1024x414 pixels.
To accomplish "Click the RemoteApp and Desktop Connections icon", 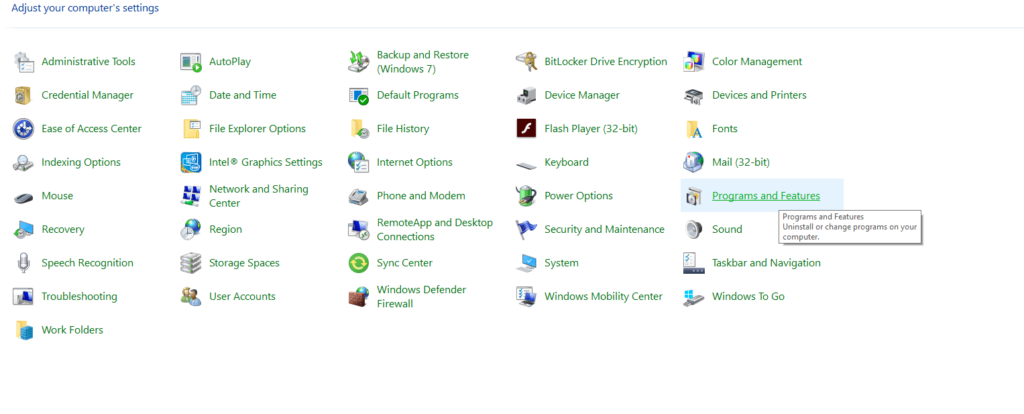I will 359,229.
